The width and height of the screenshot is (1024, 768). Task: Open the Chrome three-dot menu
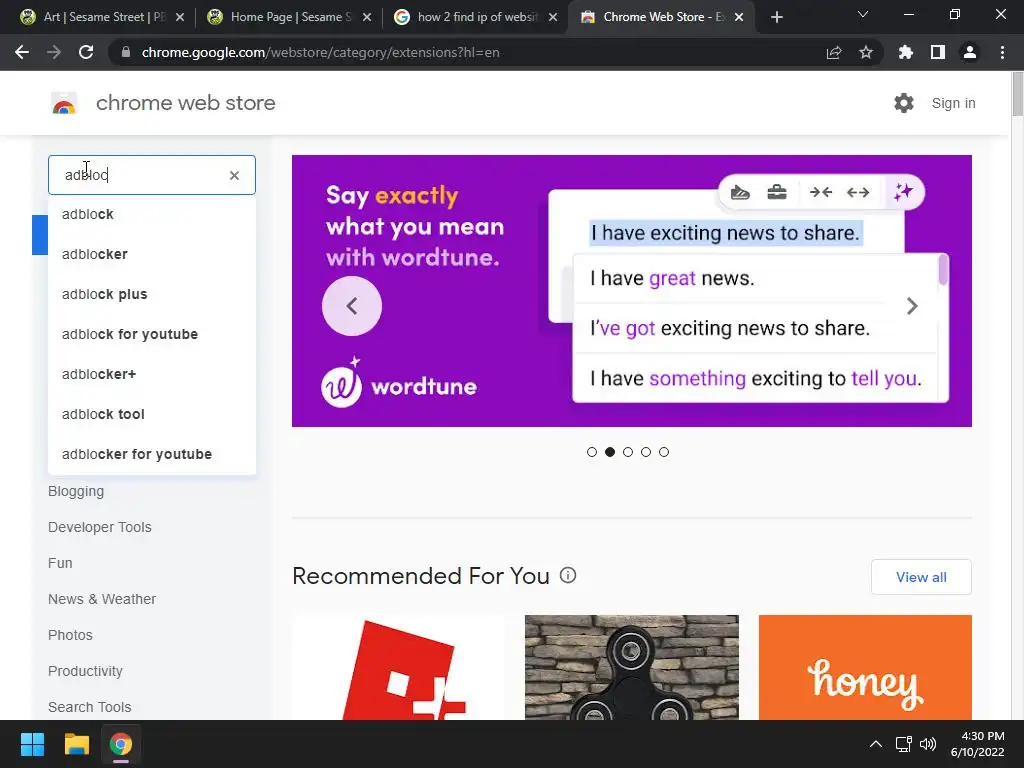tap(1002, 52)
